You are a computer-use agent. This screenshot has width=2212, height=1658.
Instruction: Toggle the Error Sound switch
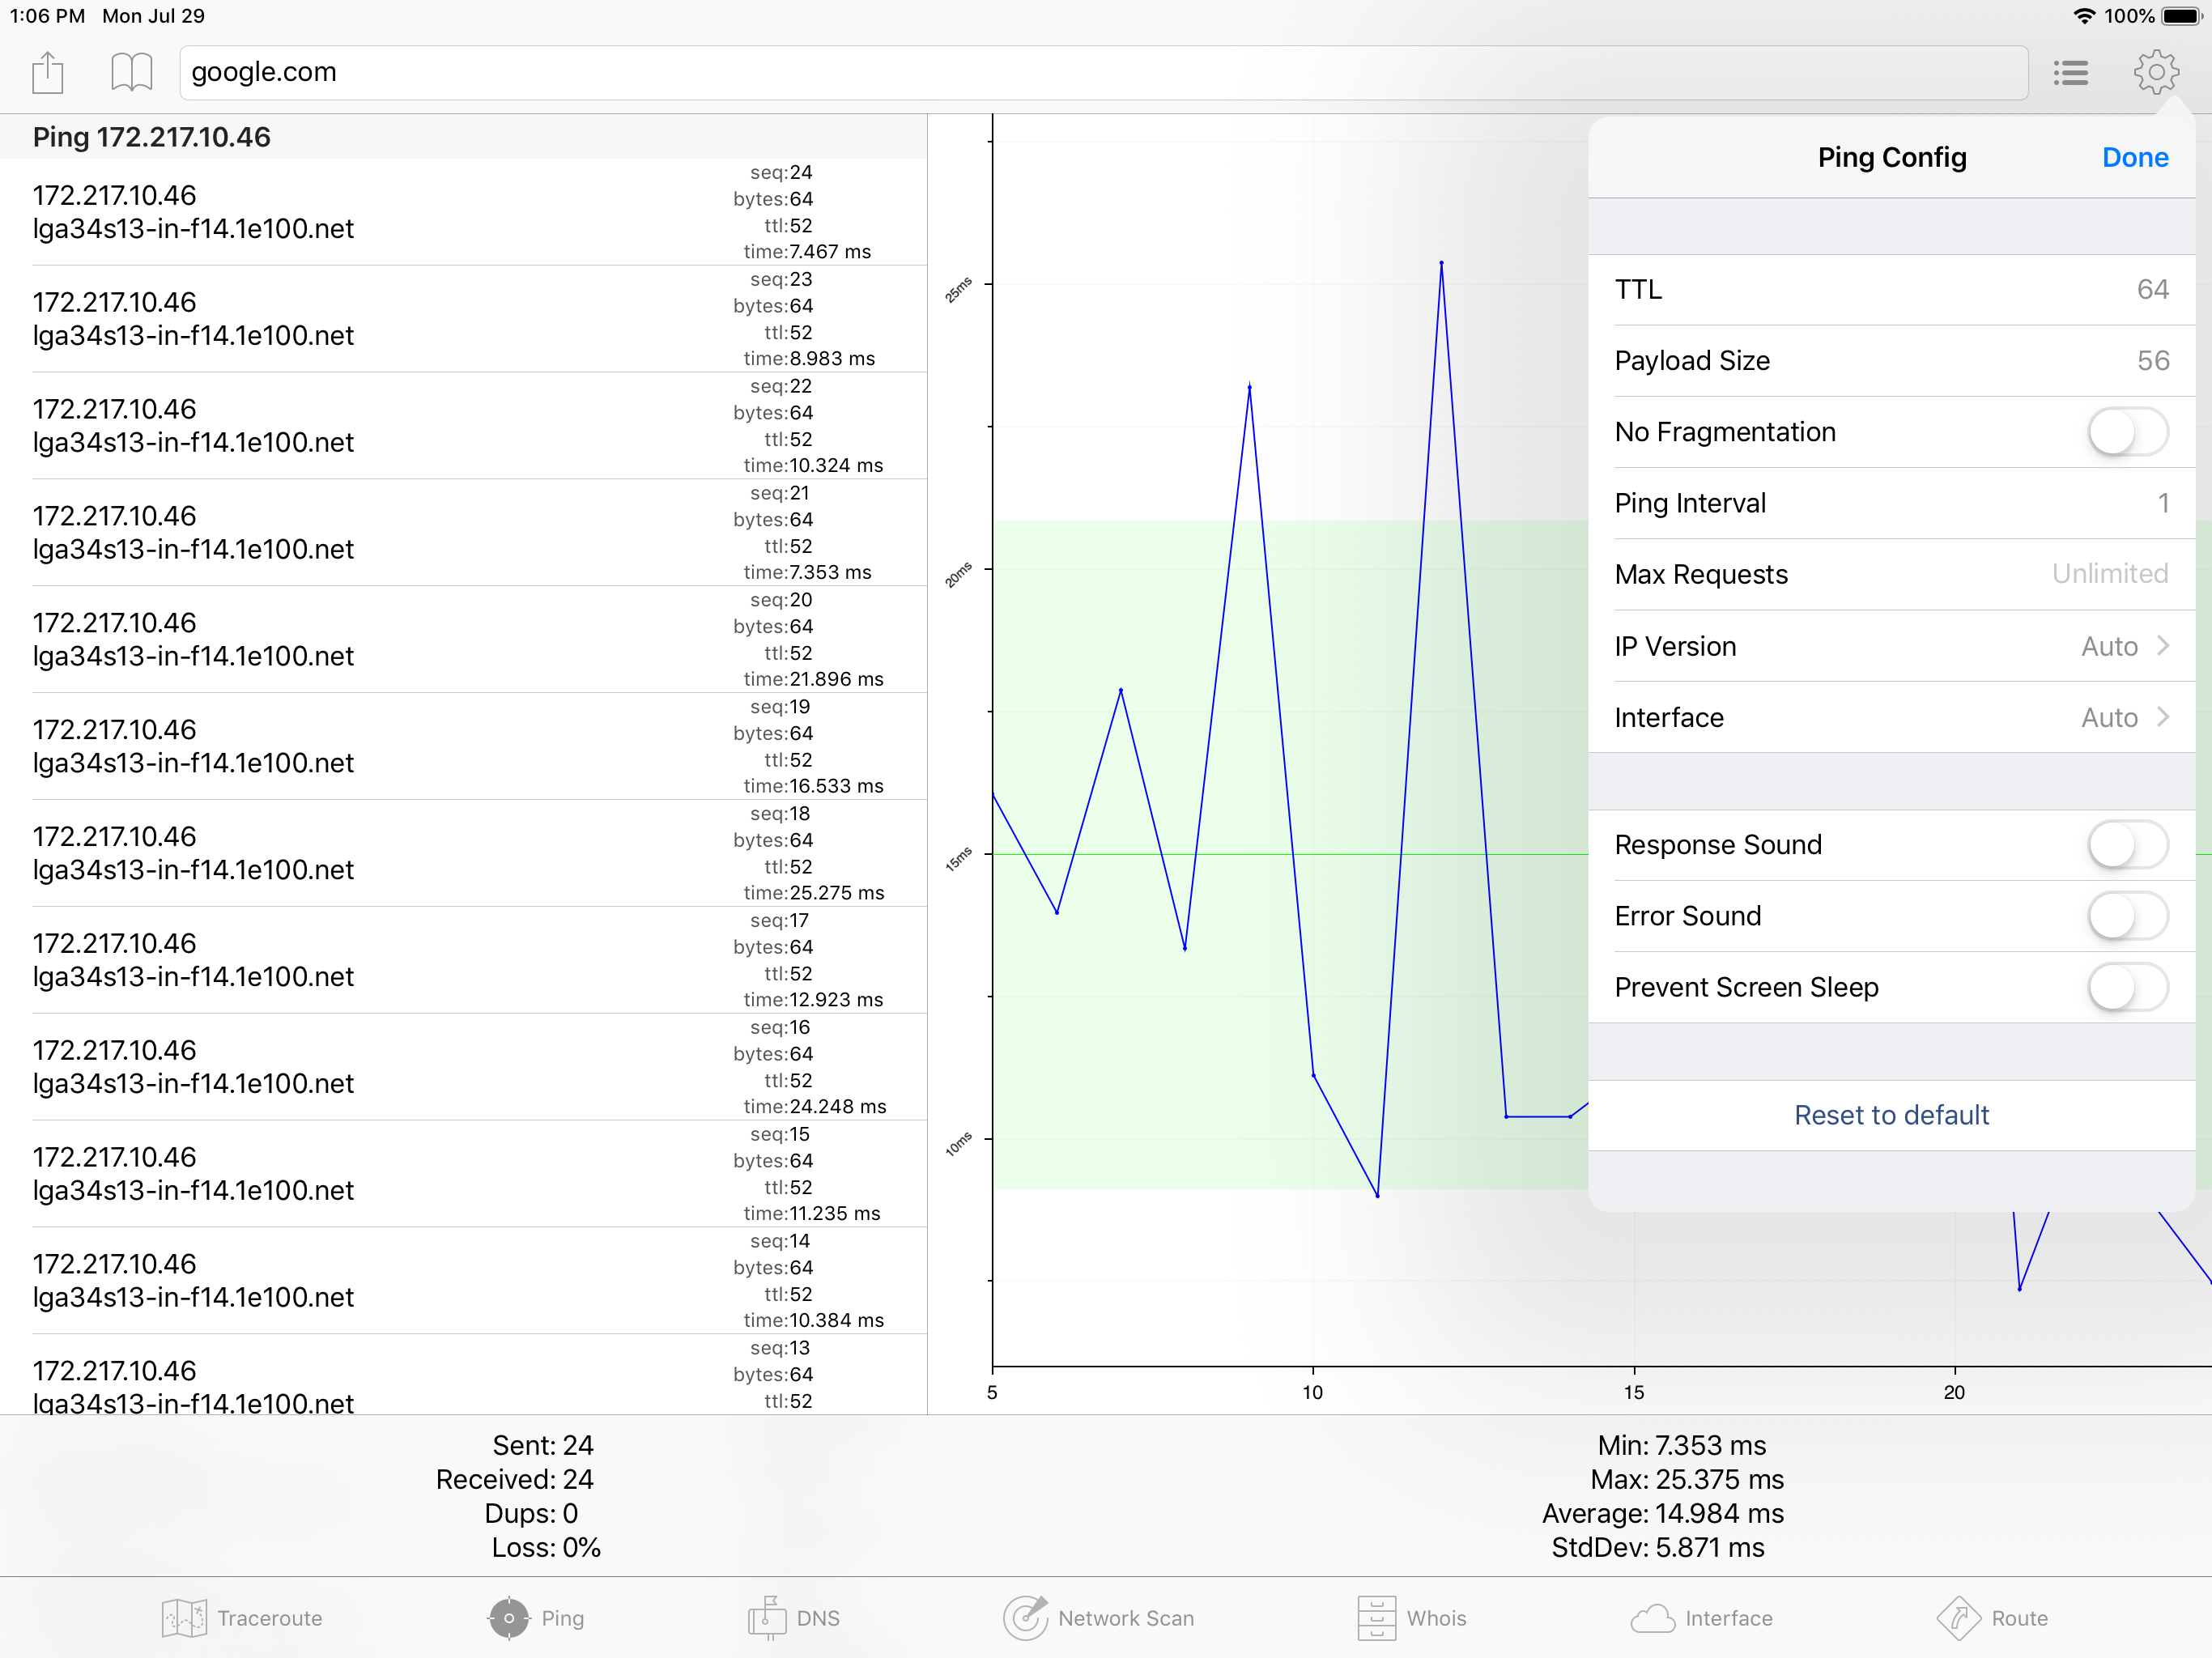[2127, 916]
